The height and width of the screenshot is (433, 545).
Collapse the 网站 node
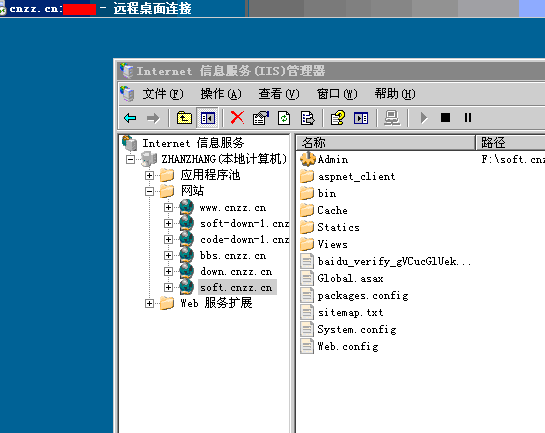click(x=149, y=191)
